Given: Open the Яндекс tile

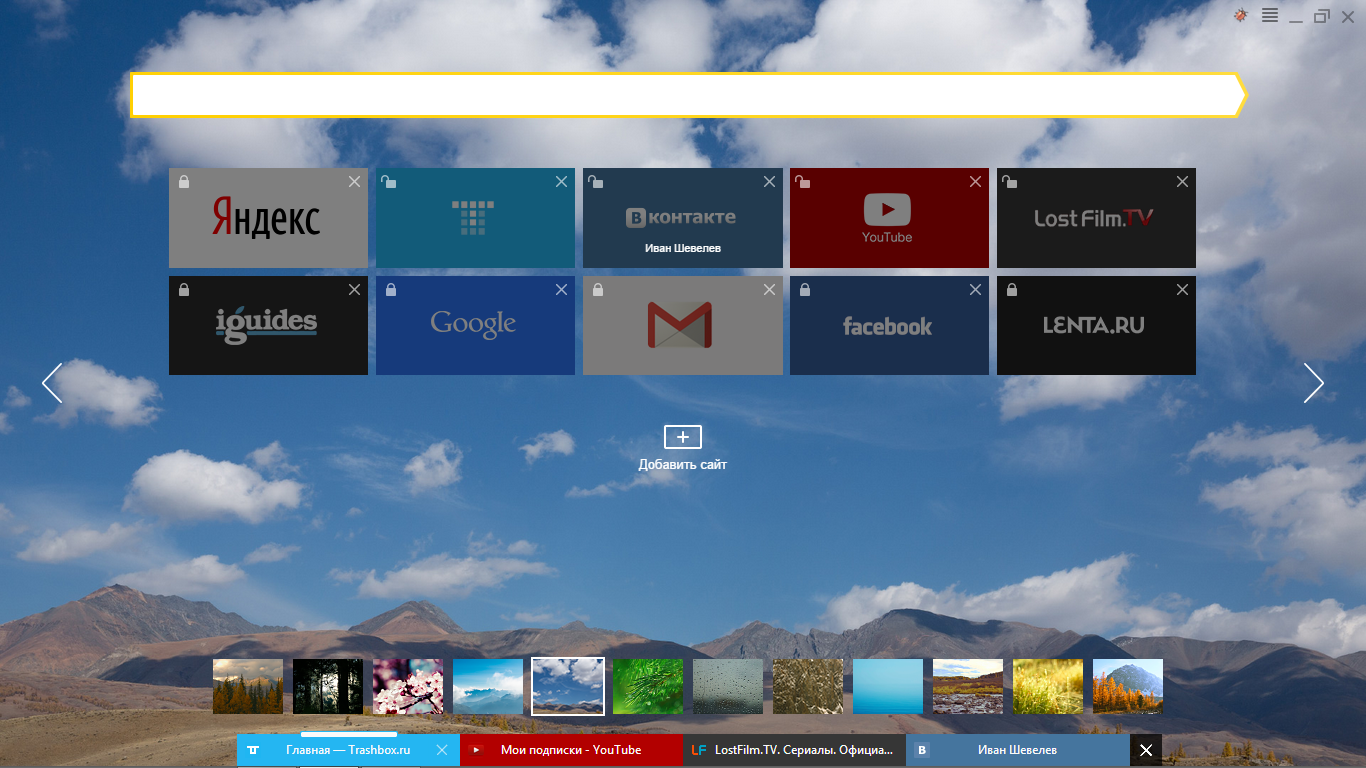Looking at the screenshot, I should tap(268, 218).
